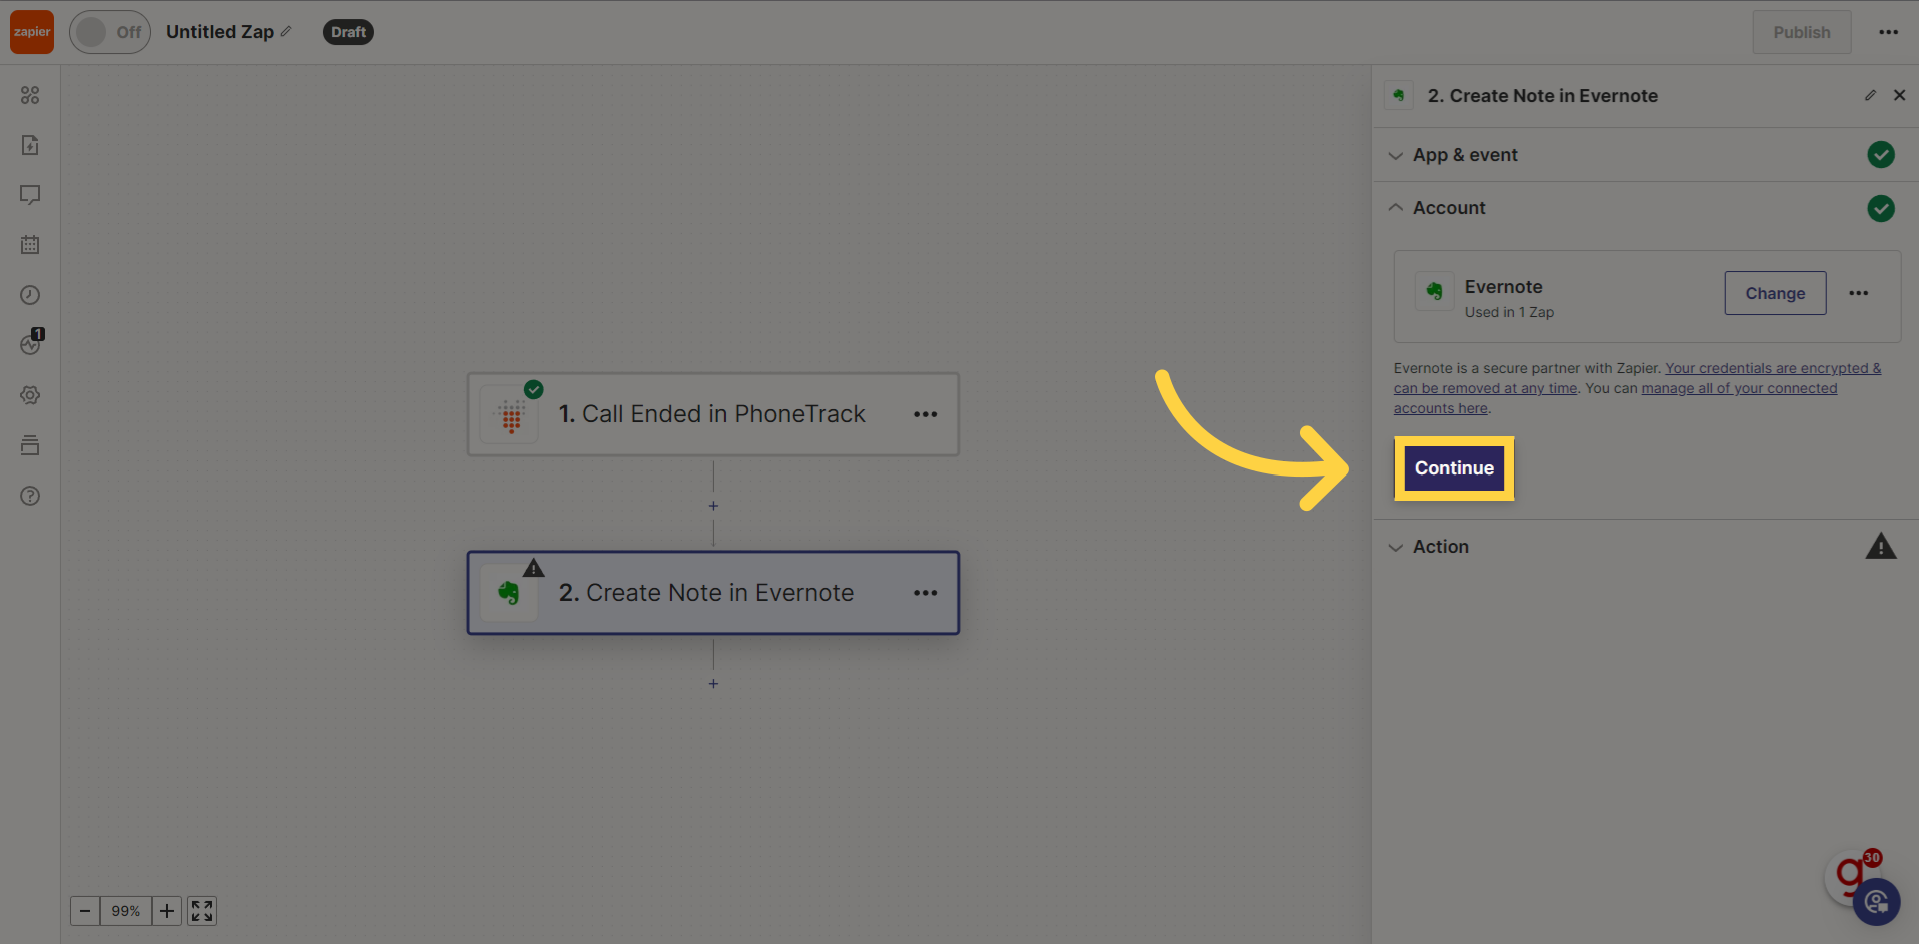The height and width of the screenshot is (944, 1919).
Task: Click the Evernote icon in step 2 card
Action: [509, 593]
